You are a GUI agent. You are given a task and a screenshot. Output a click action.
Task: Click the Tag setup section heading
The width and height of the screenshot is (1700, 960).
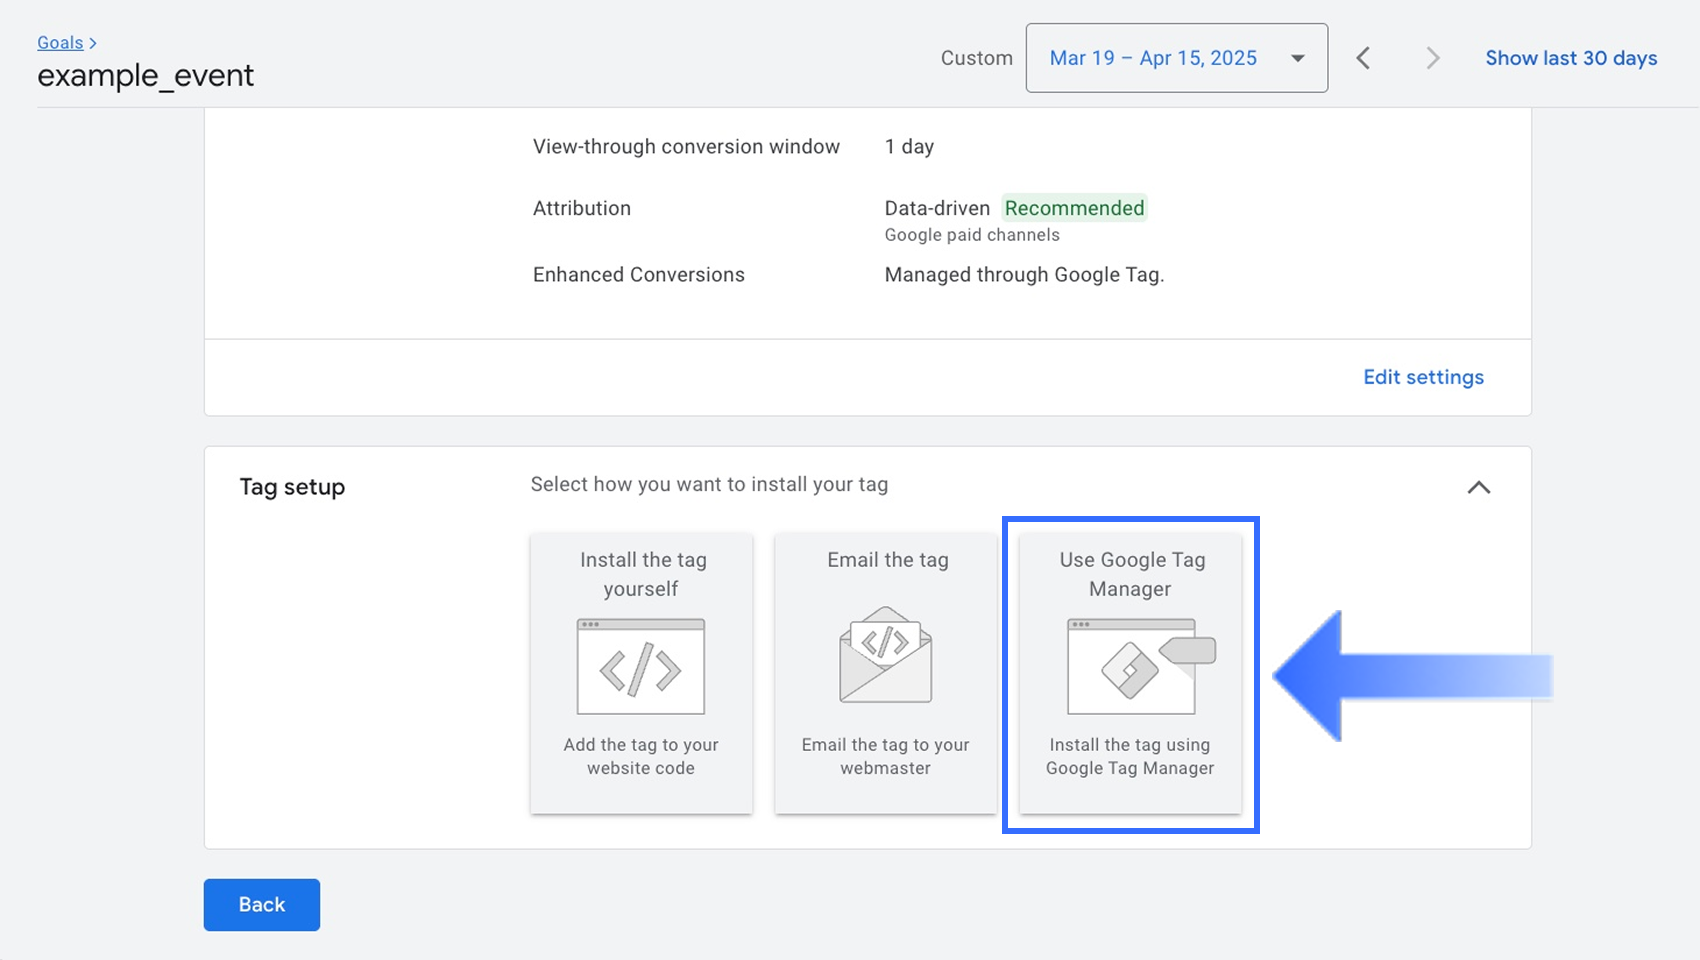[x=292, y=487]
